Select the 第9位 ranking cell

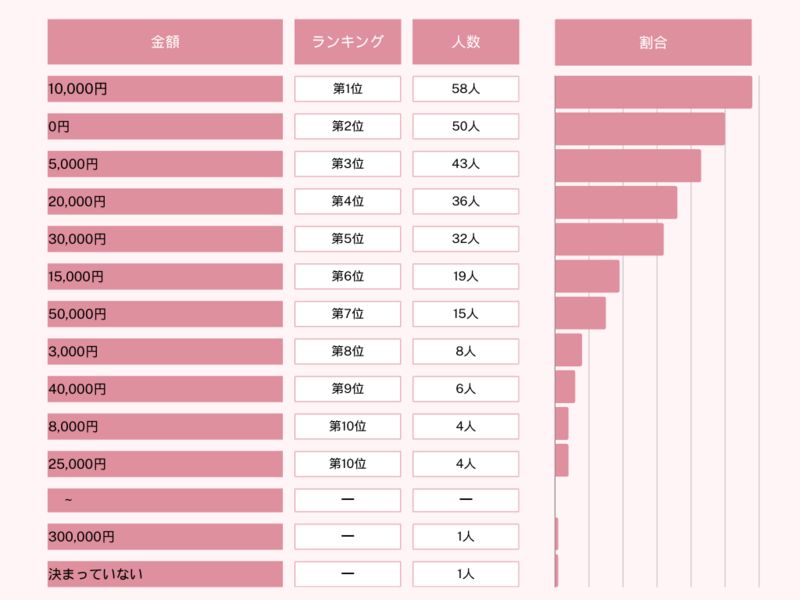pos(347,389)
